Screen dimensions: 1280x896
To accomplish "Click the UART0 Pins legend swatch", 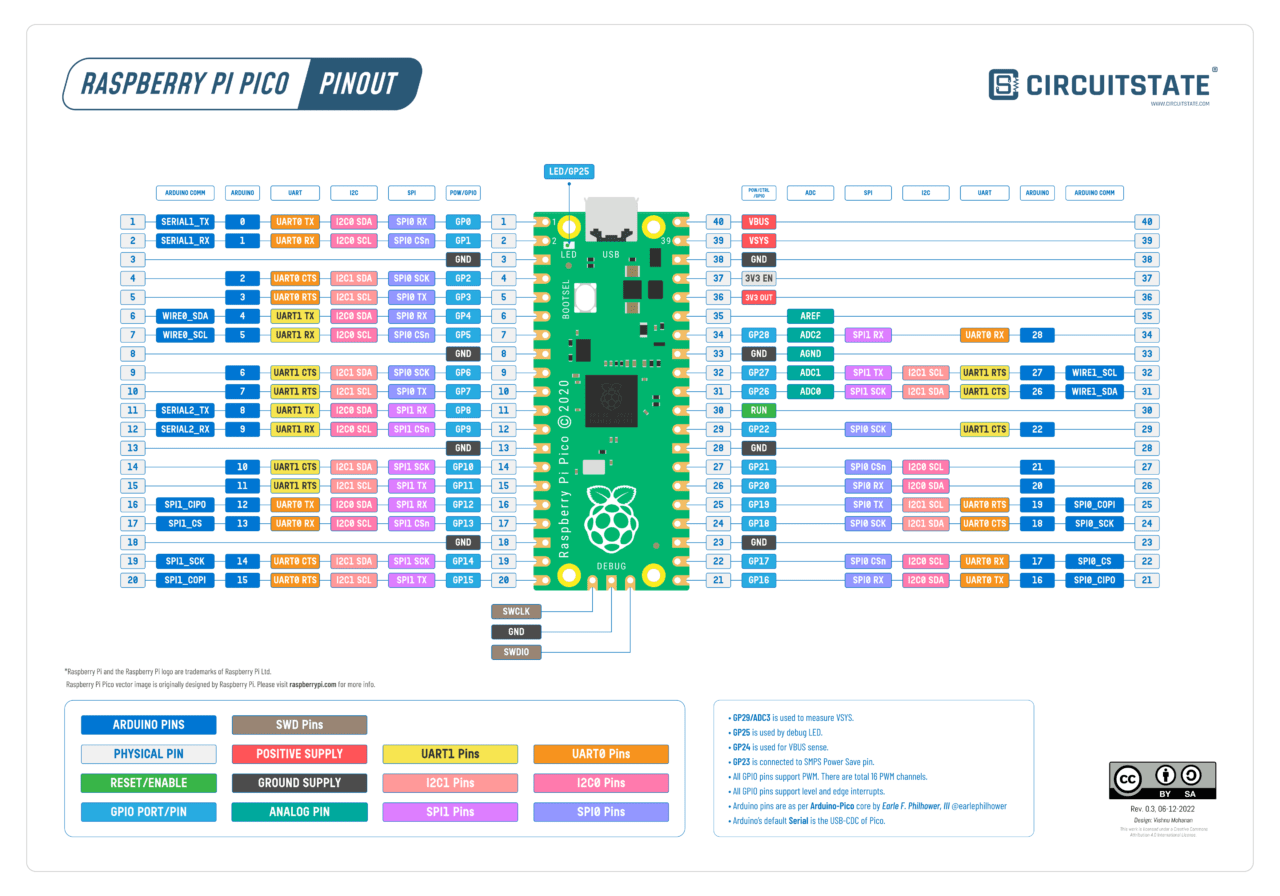I will pos(601,754).
